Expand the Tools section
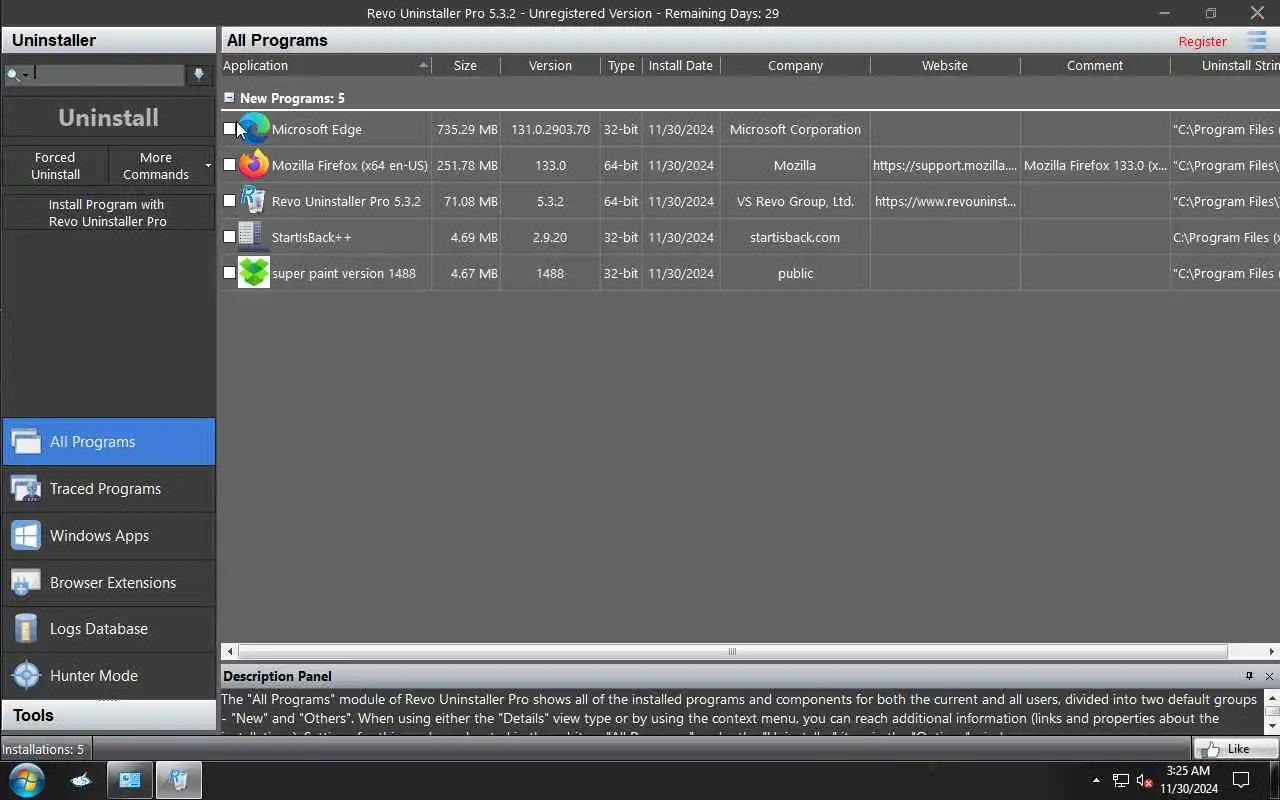The image size is (1280, 800). pos(108,715)
